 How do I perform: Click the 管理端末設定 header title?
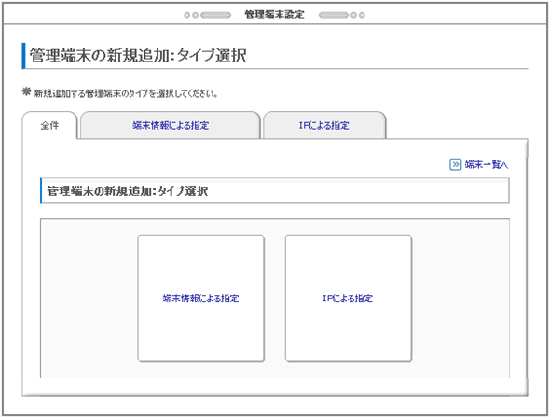click(275, 15)
